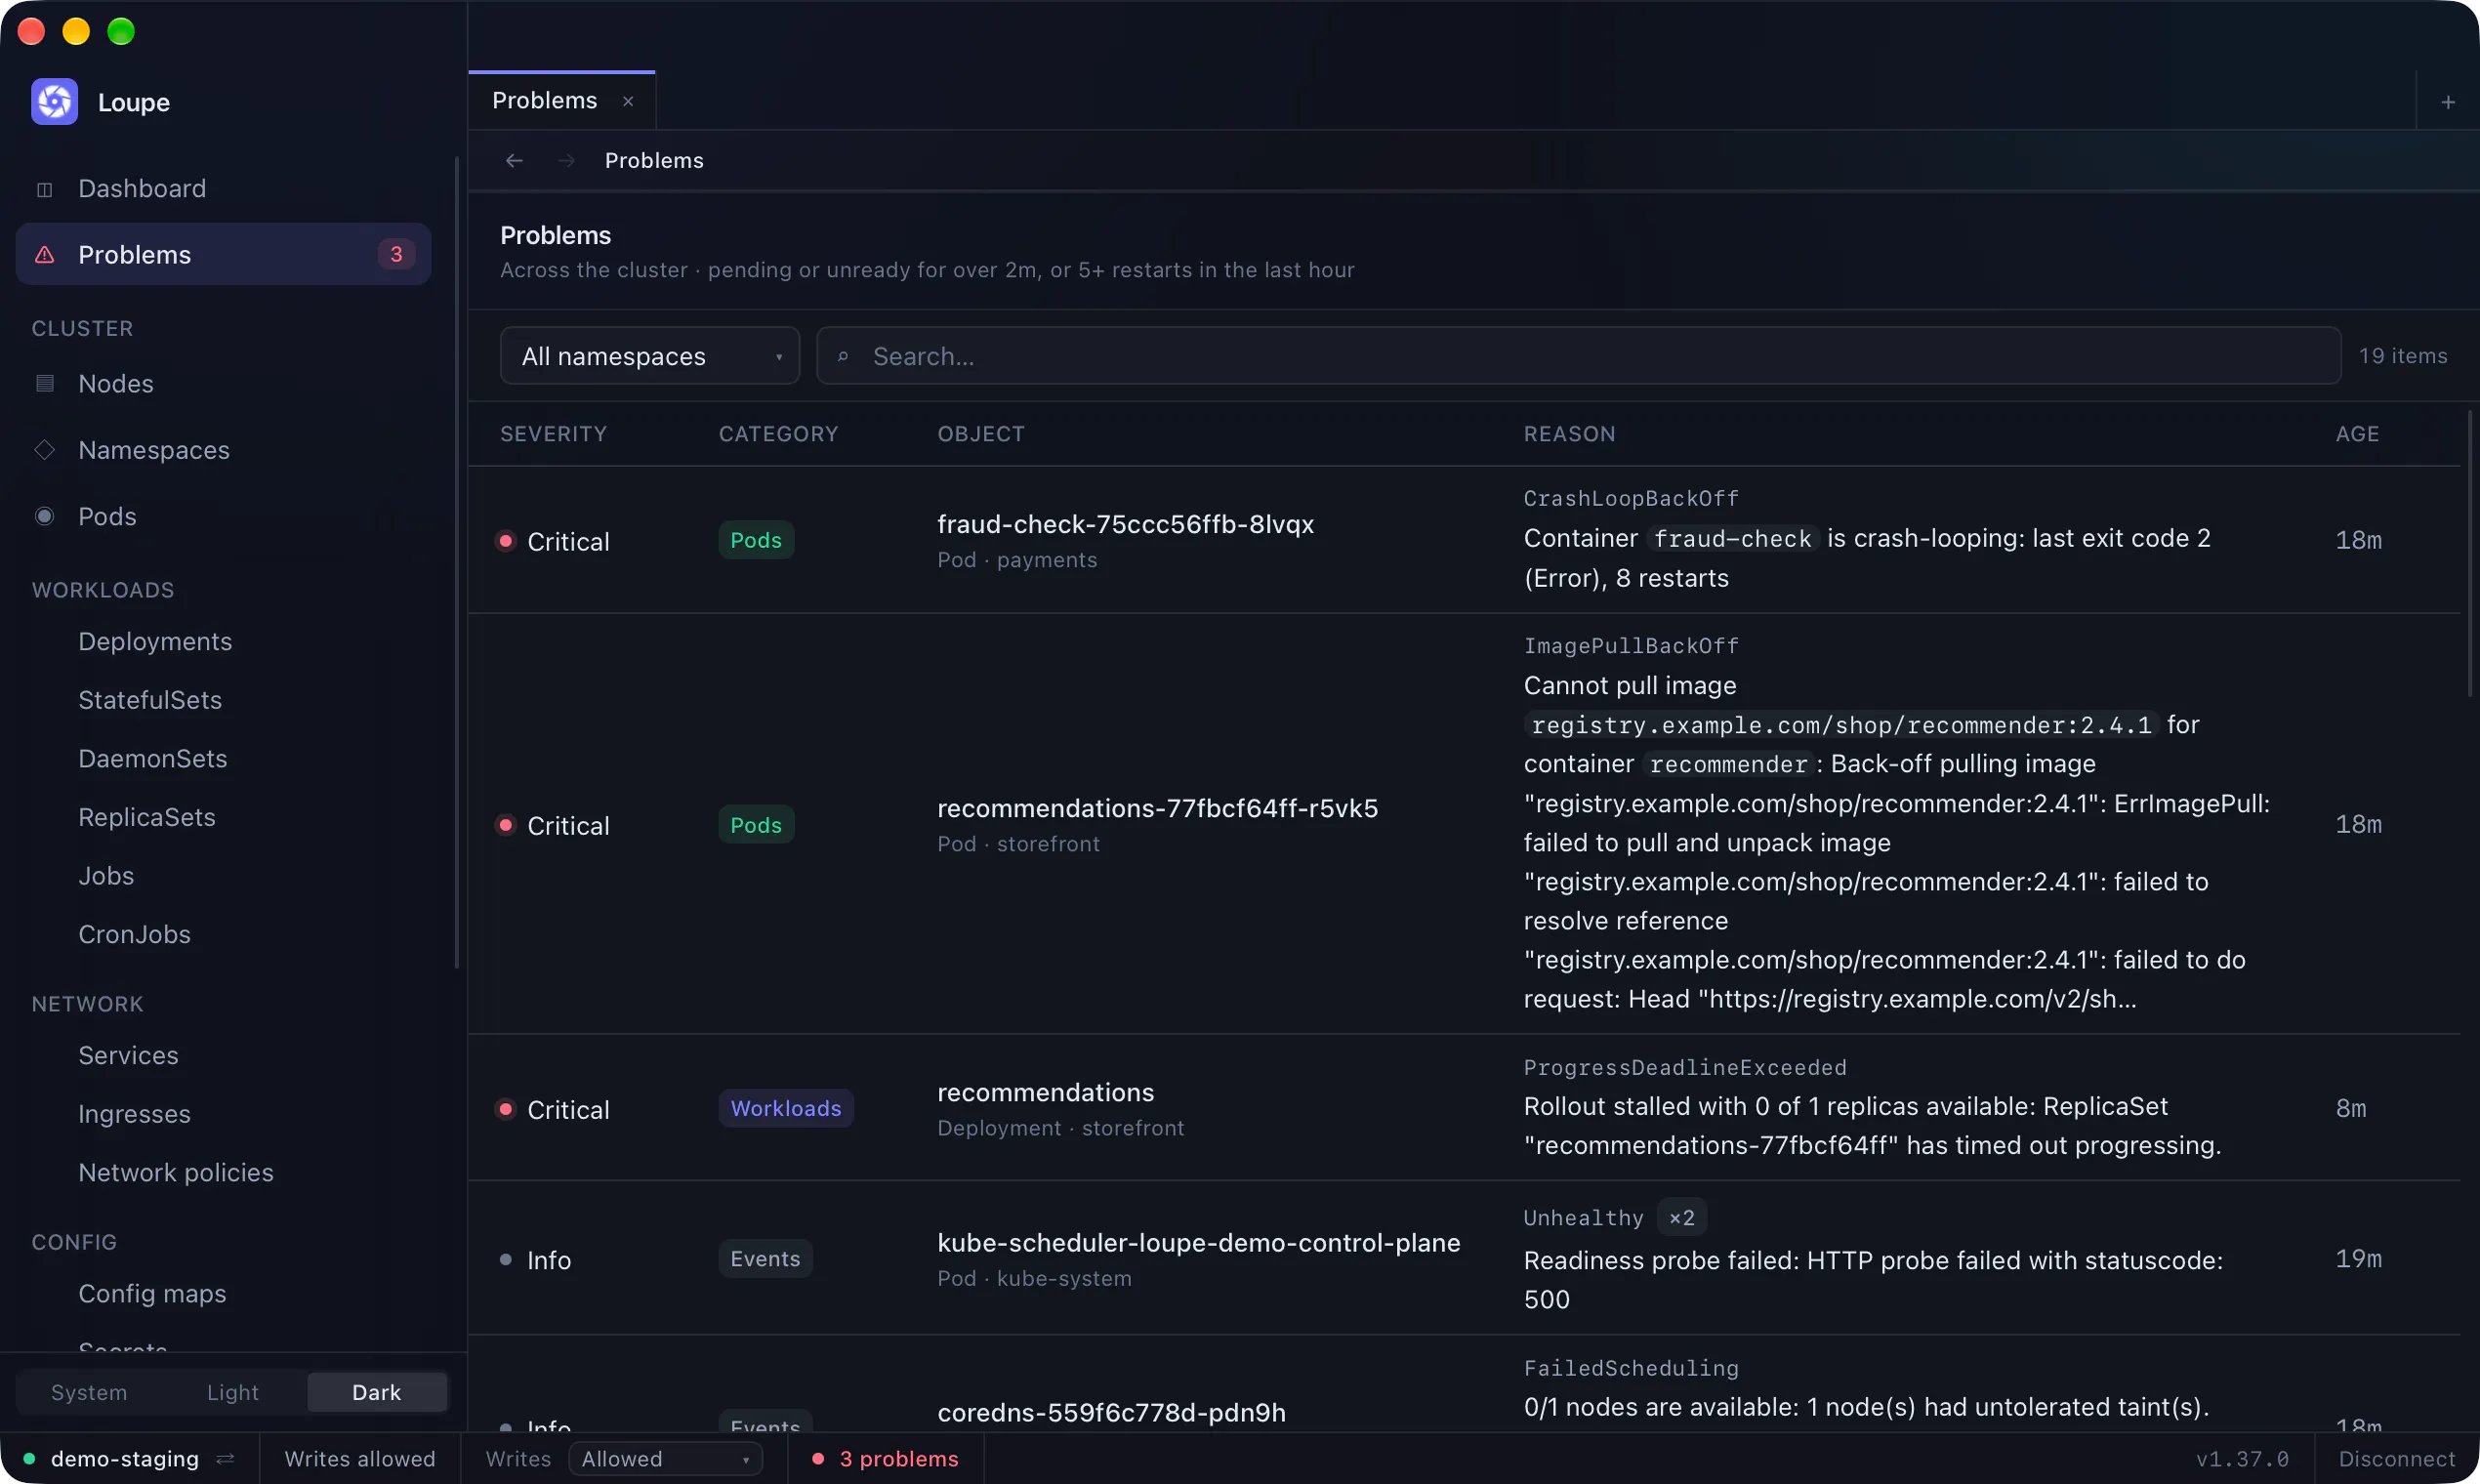Select the System theme option
The image size is (2480, 1484).
(x=89, y=1392)
